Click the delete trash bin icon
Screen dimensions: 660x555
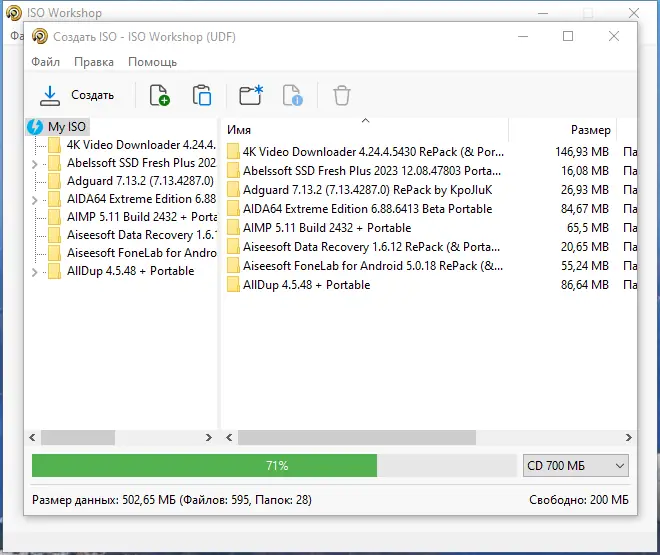point(342,96)
